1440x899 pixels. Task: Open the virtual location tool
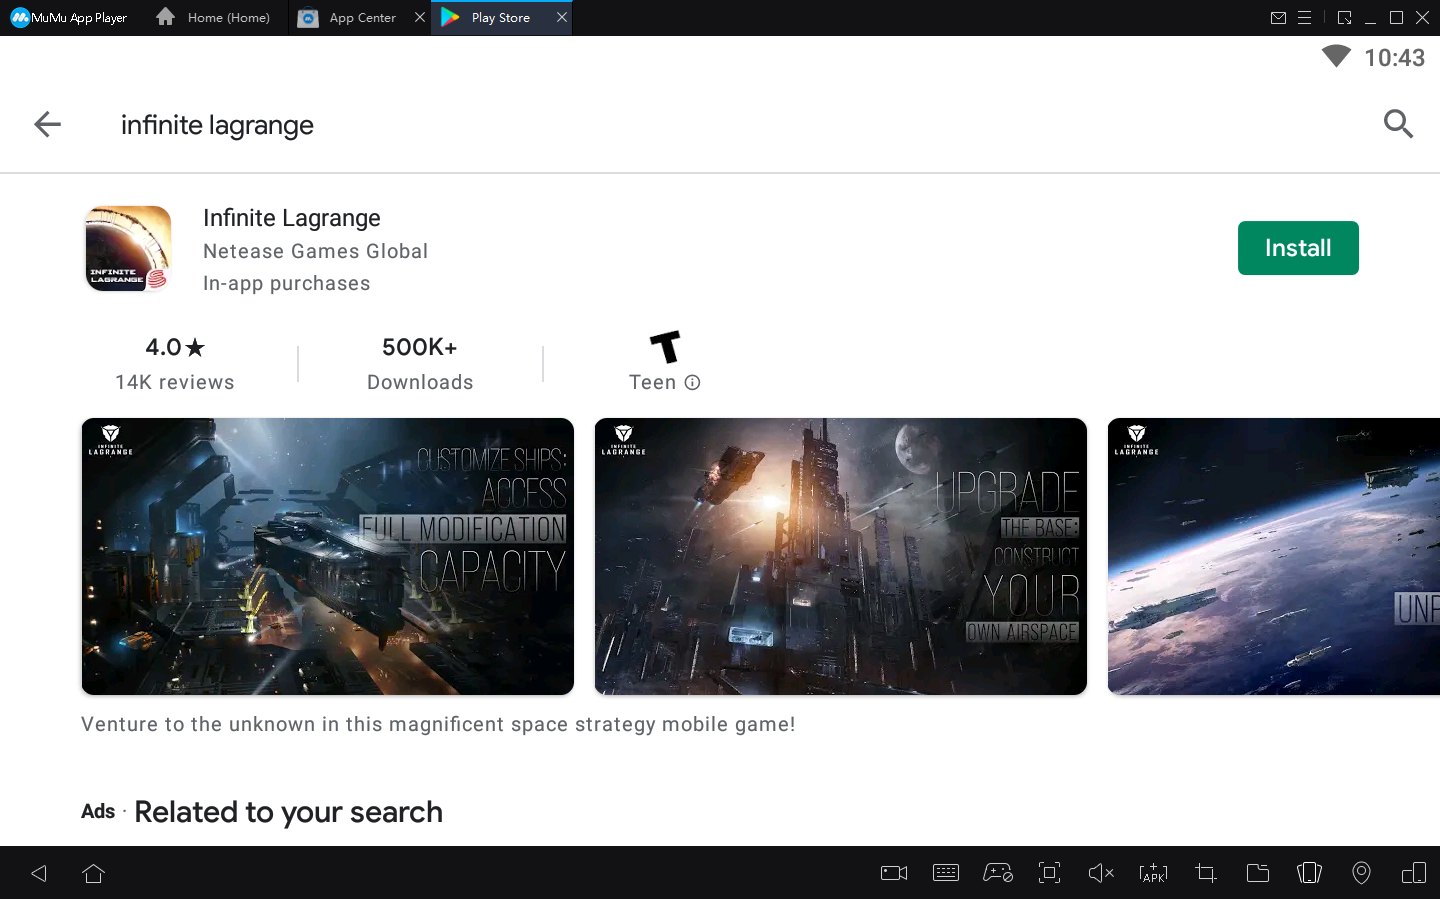pos(1361,873)
